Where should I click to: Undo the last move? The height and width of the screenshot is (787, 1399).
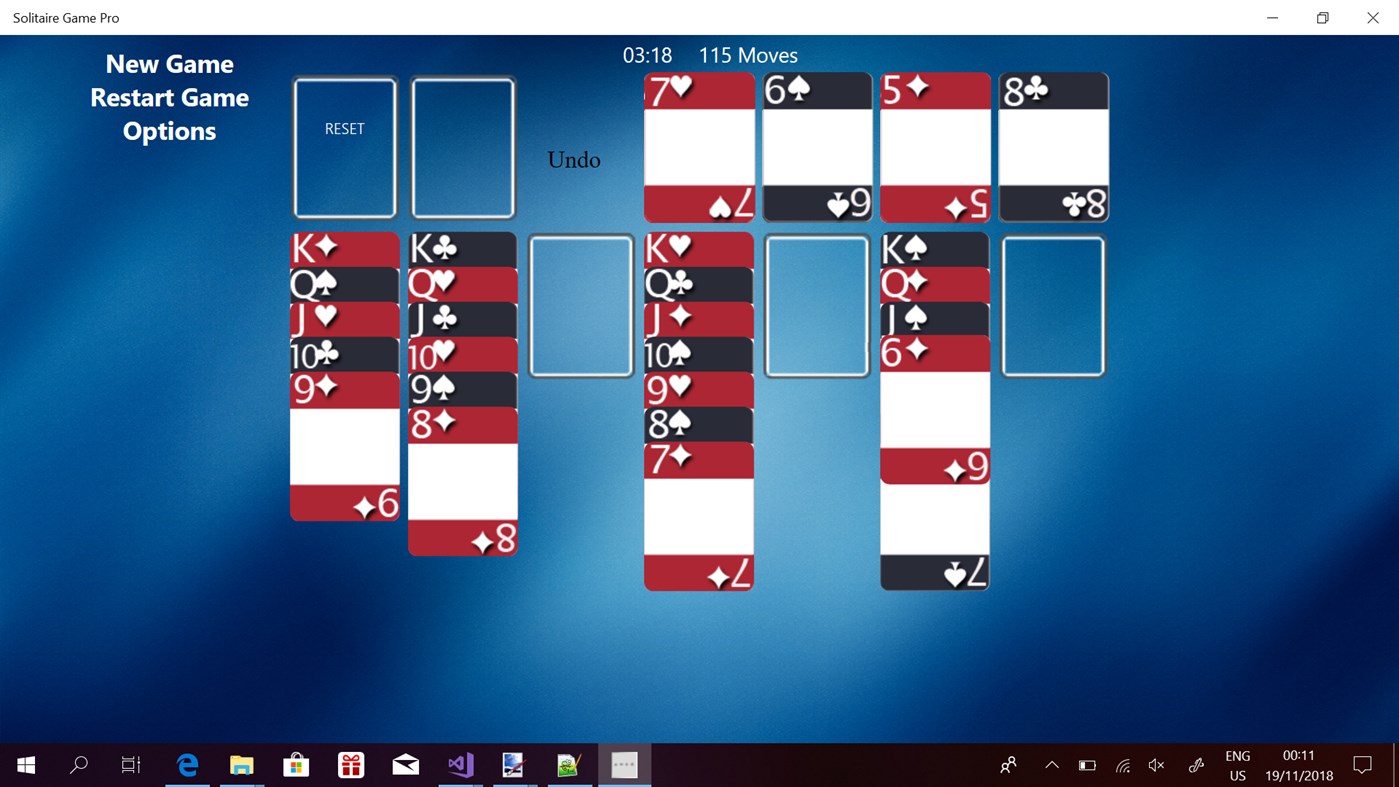coord(573,158)
